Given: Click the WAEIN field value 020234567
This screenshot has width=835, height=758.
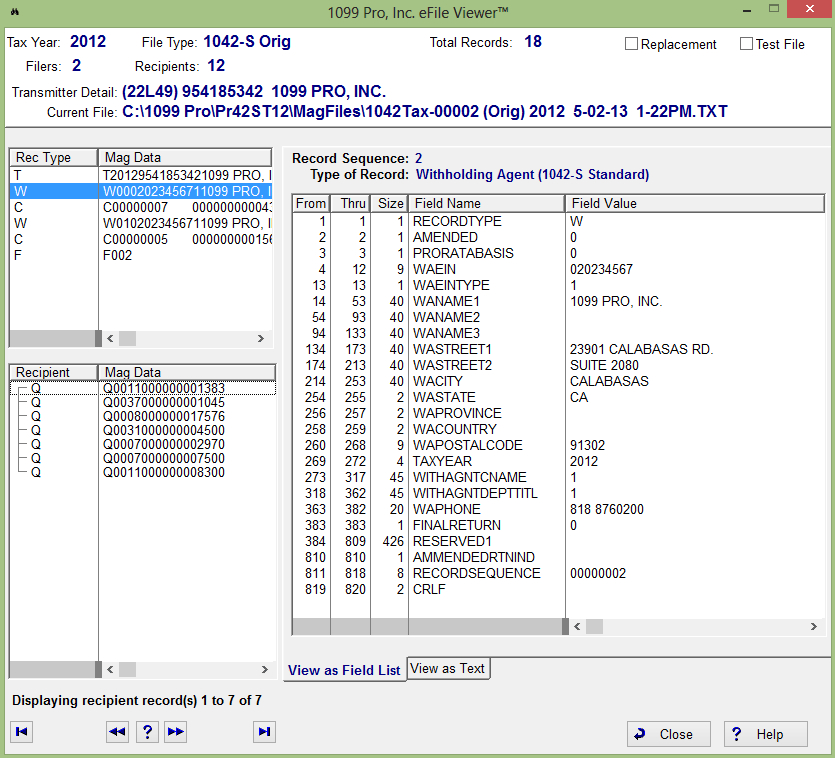Looking at the screenshot, I should pos(601,269).
